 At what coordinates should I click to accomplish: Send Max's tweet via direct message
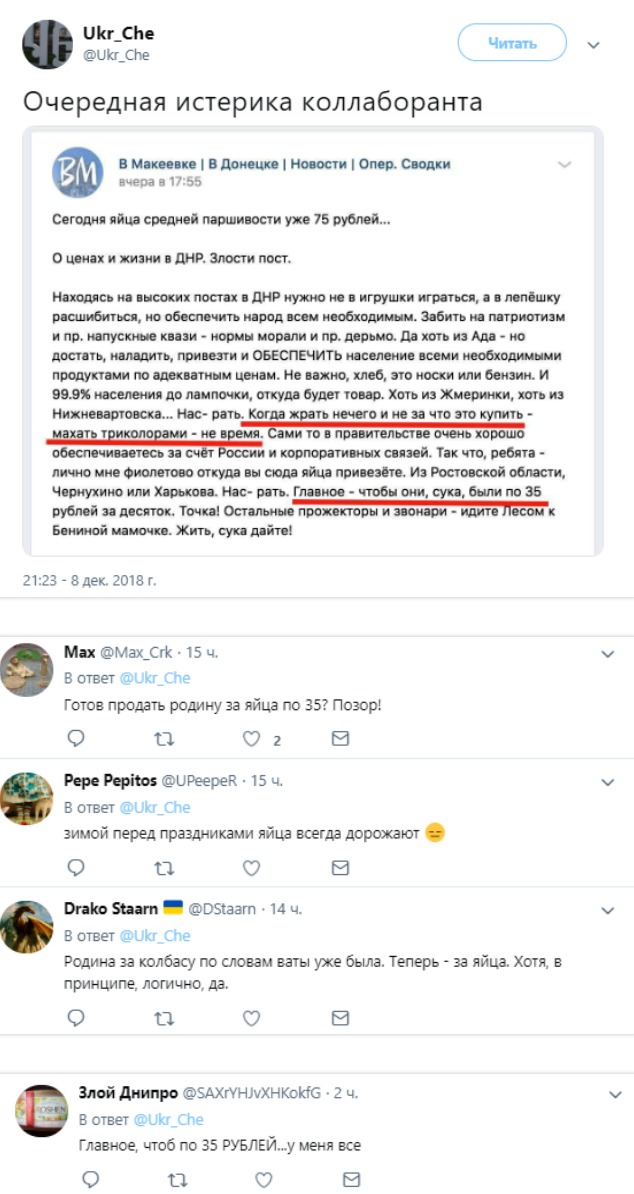click(x=341, y=739)
